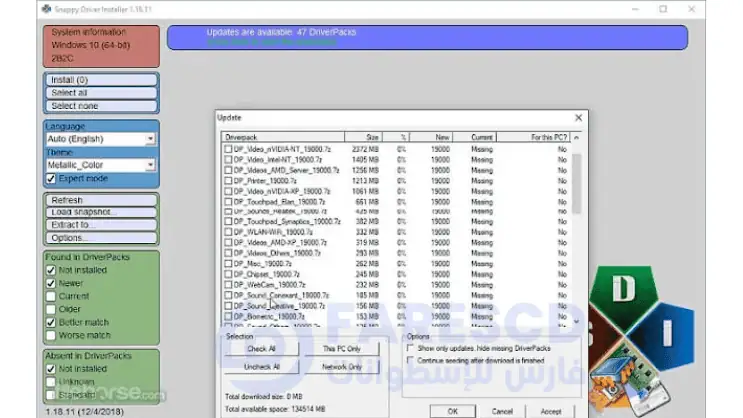Click Check All in Selection group
Viewport: 743px width, 418px height.
[262, 349]
